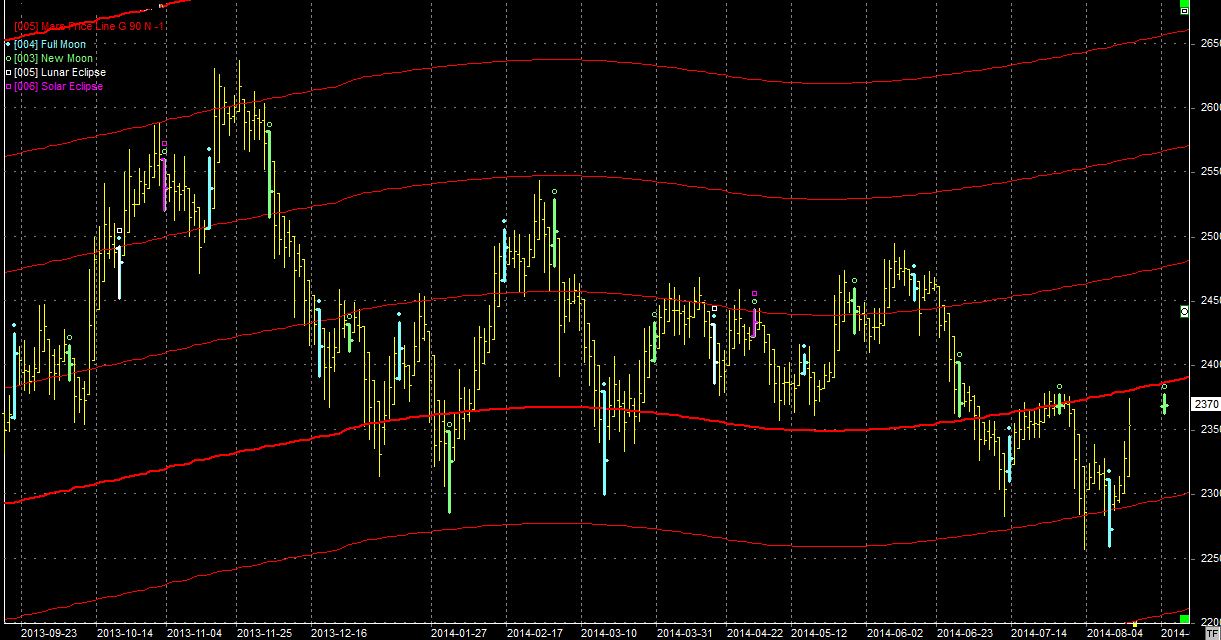Click the 2014-03-10 date label

point(610,633)
